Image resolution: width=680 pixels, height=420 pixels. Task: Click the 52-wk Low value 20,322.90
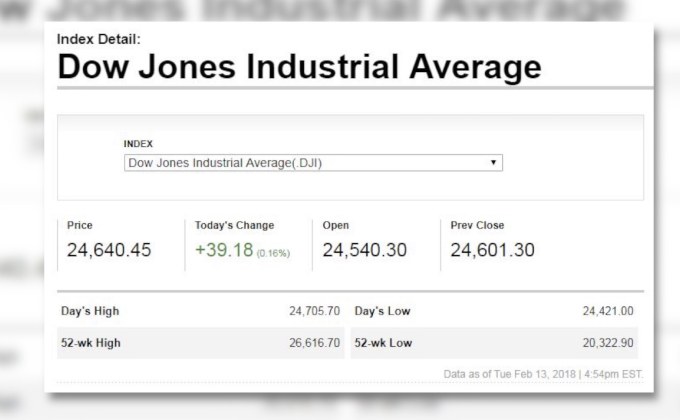click(x=608, y=342)
